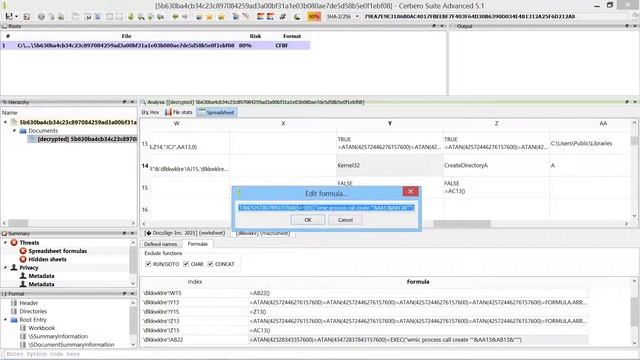Switch to the DocuSign worksheet tab
Viewport: 640px width, 360px height.
(x=185, y=233)
